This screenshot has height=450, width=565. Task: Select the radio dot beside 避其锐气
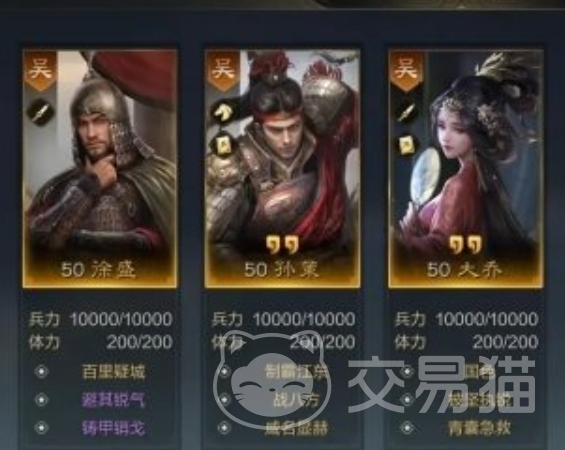click(41, 400)
